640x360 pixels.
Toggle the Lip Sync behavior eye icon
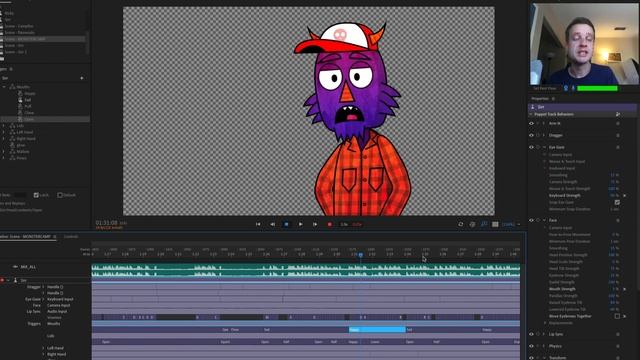pos(531,334)
